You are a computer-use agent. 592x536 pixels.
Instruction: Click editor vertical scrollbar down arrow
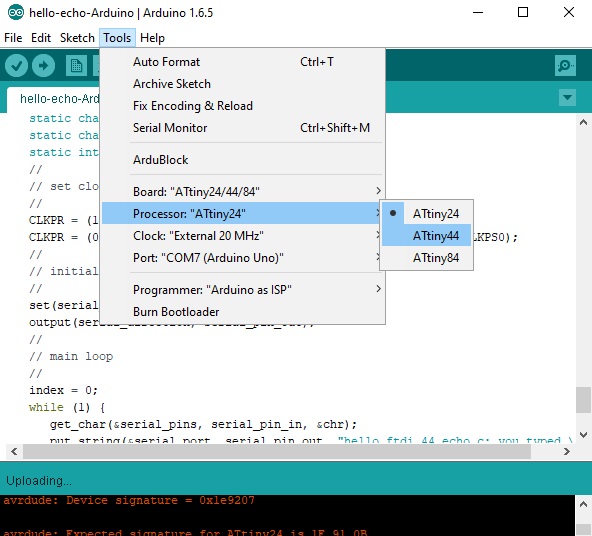pyautogui.click(x=583, y=434)
